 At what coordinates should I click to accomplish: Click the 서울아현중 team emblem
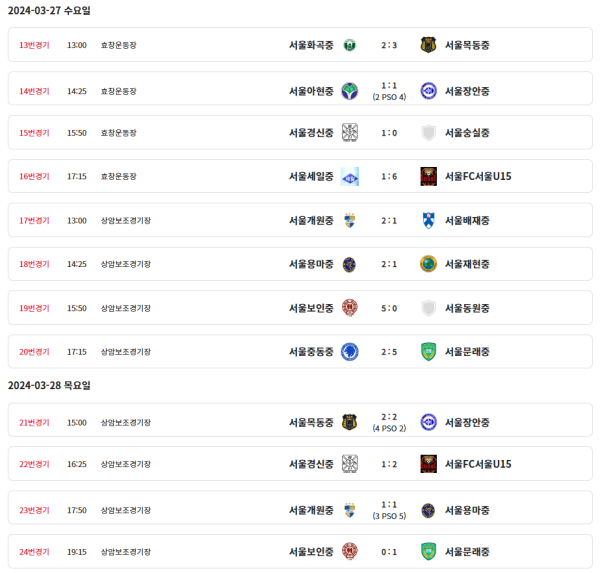[349, 90]
